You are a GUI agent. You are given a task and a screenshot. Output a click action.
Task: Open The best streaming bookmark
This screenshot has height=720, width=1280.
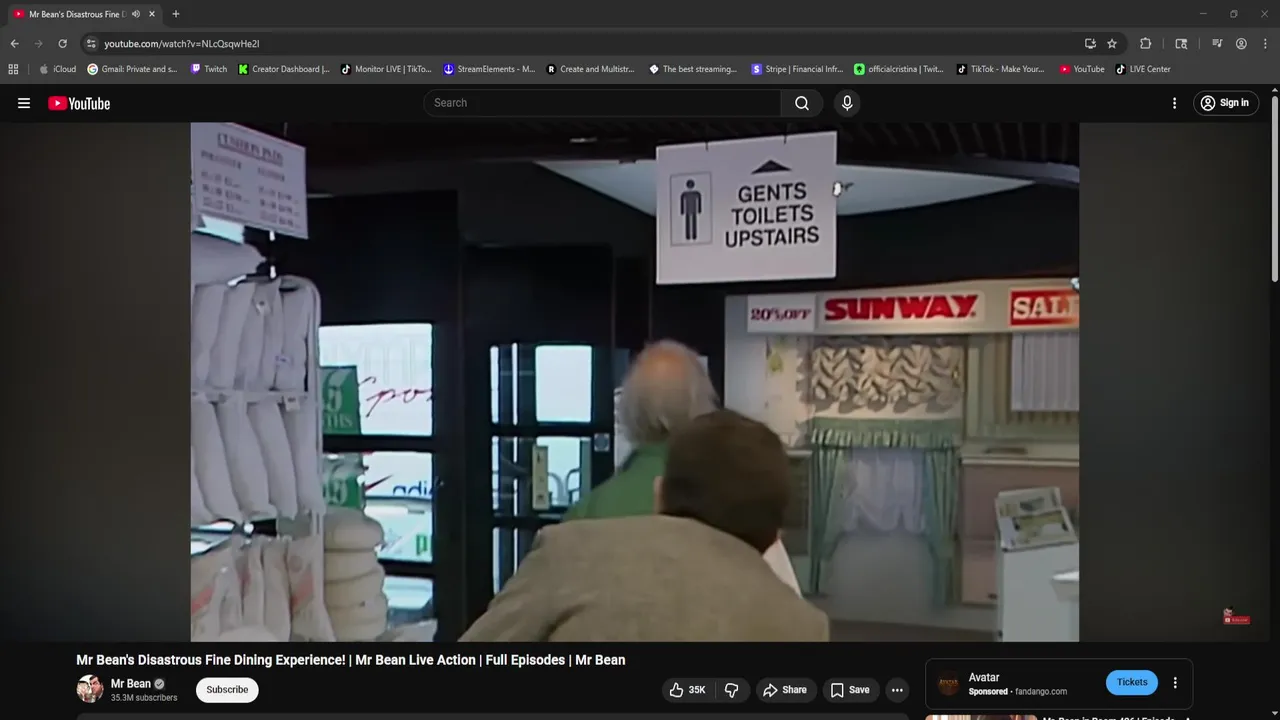click(693, 69)
